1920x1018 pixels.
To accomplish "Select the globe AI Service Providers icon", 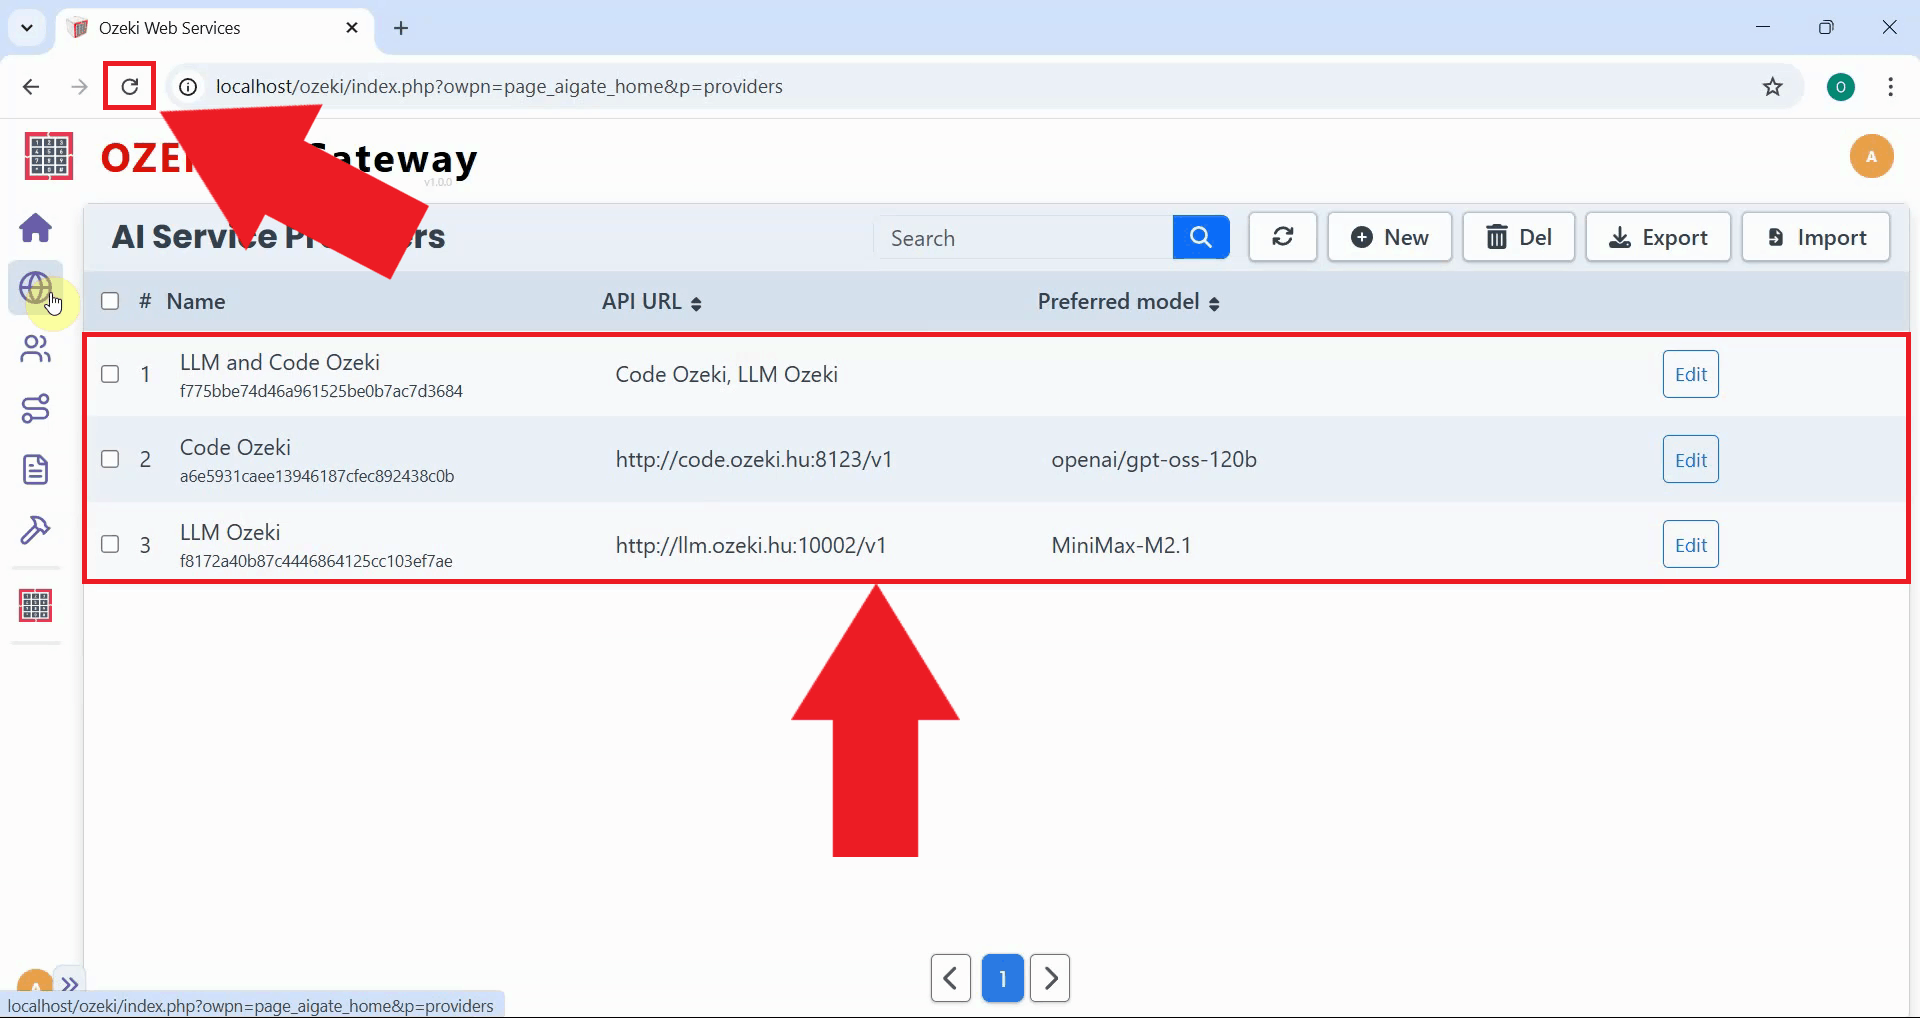I will (x=36, y=289).
